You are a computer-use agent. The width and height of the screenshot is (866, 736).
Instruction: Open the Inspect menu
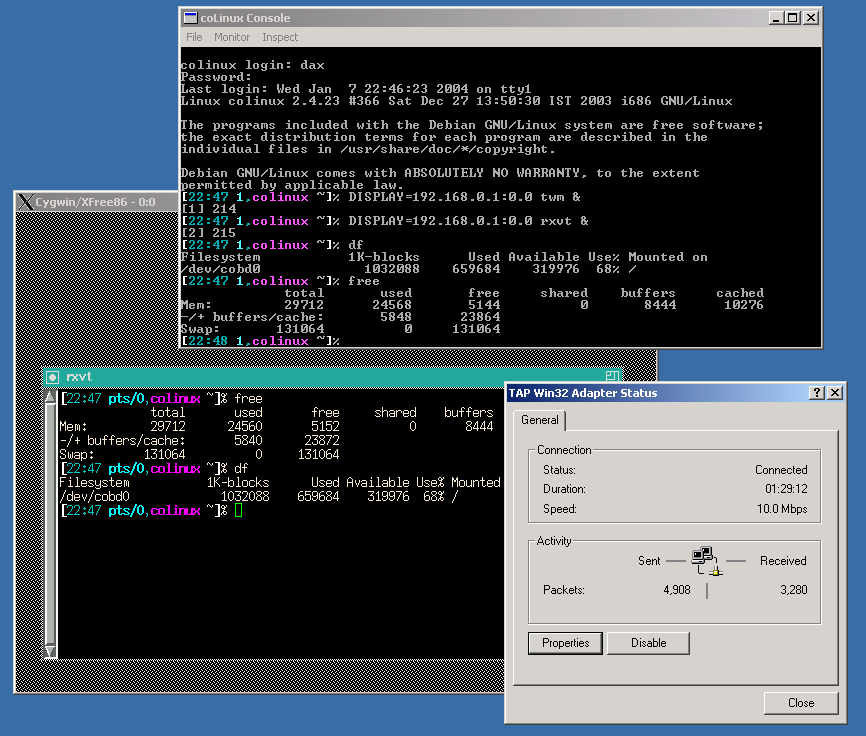(x=280, y=37)
